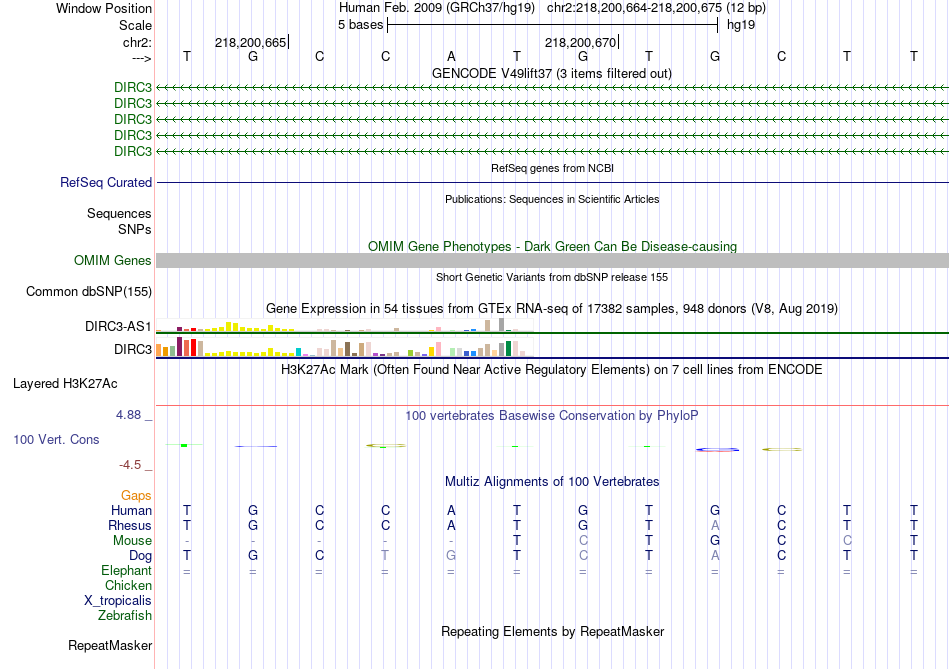
Task: Click the RefSeq Curated intron line
Action: (x=553, y=182)
